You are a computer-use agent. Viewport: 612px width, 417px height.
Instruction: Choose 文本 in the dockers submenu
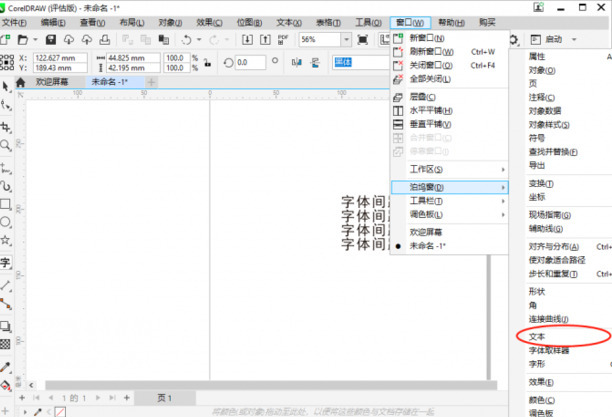(x=538, y=337)
